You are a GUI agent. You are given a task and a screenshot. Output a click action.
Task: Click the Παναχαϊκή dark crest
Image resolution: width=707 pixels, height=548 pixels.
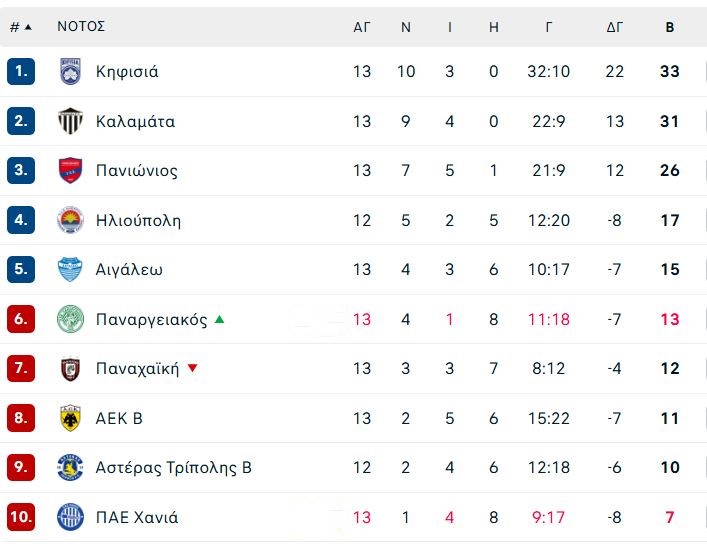70,368
